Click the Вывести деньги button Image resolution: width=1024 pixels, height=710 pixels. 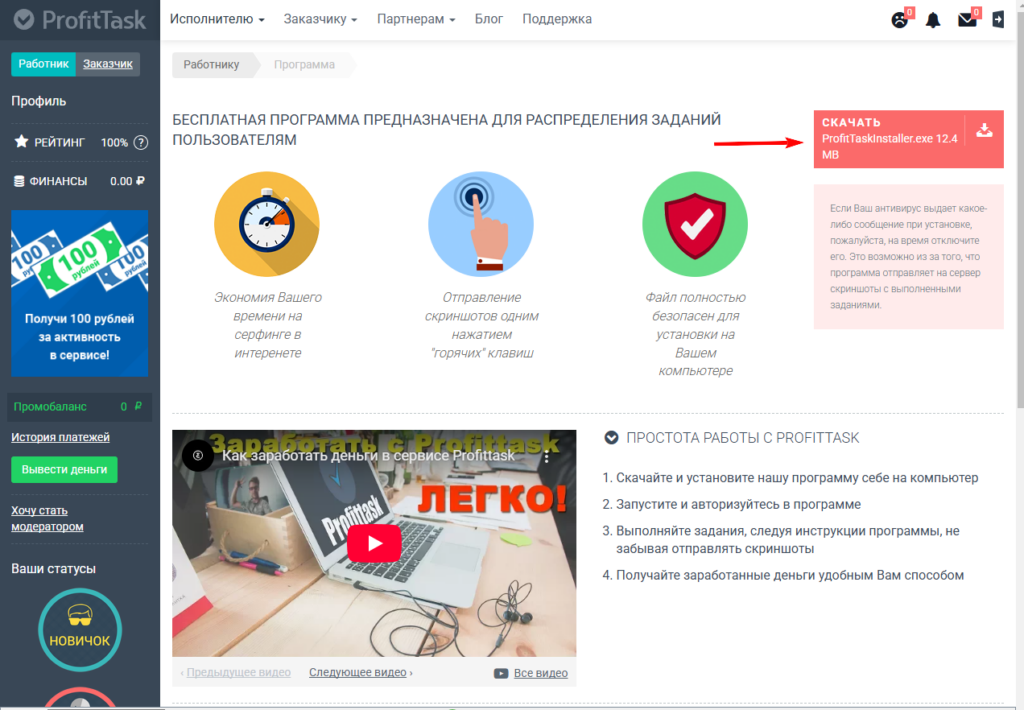[x=64, y=470]
